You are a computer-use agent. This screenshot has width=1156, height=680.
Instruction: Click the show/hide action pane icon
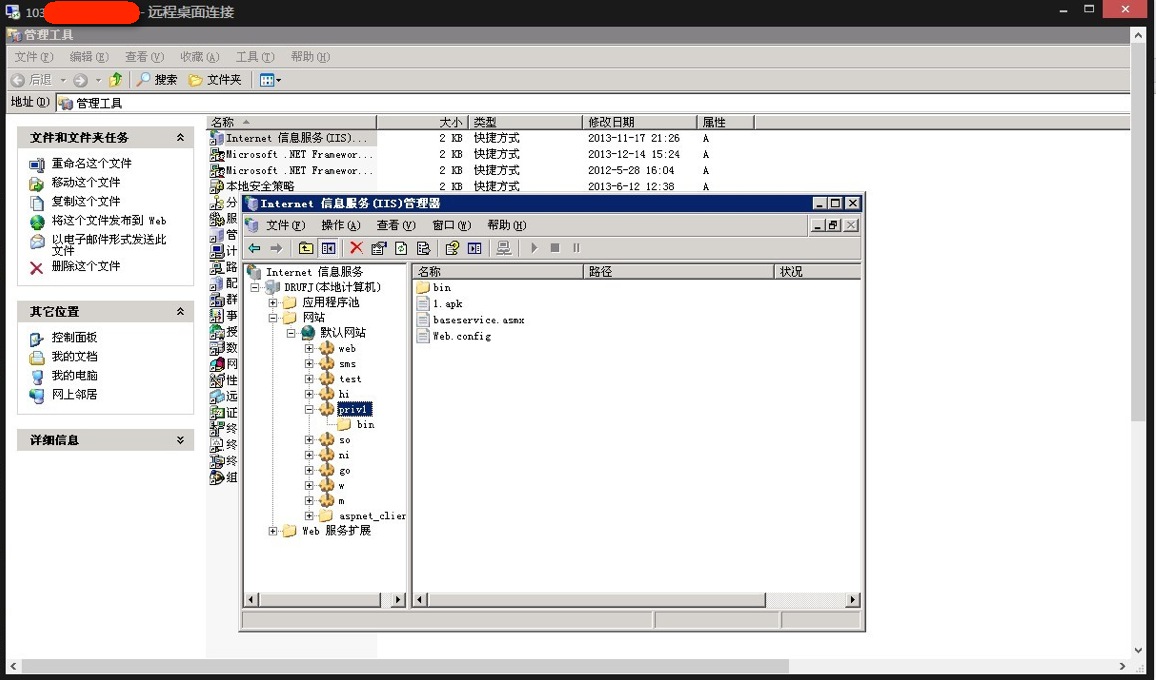pyautogui.click(x=474, y=249)
